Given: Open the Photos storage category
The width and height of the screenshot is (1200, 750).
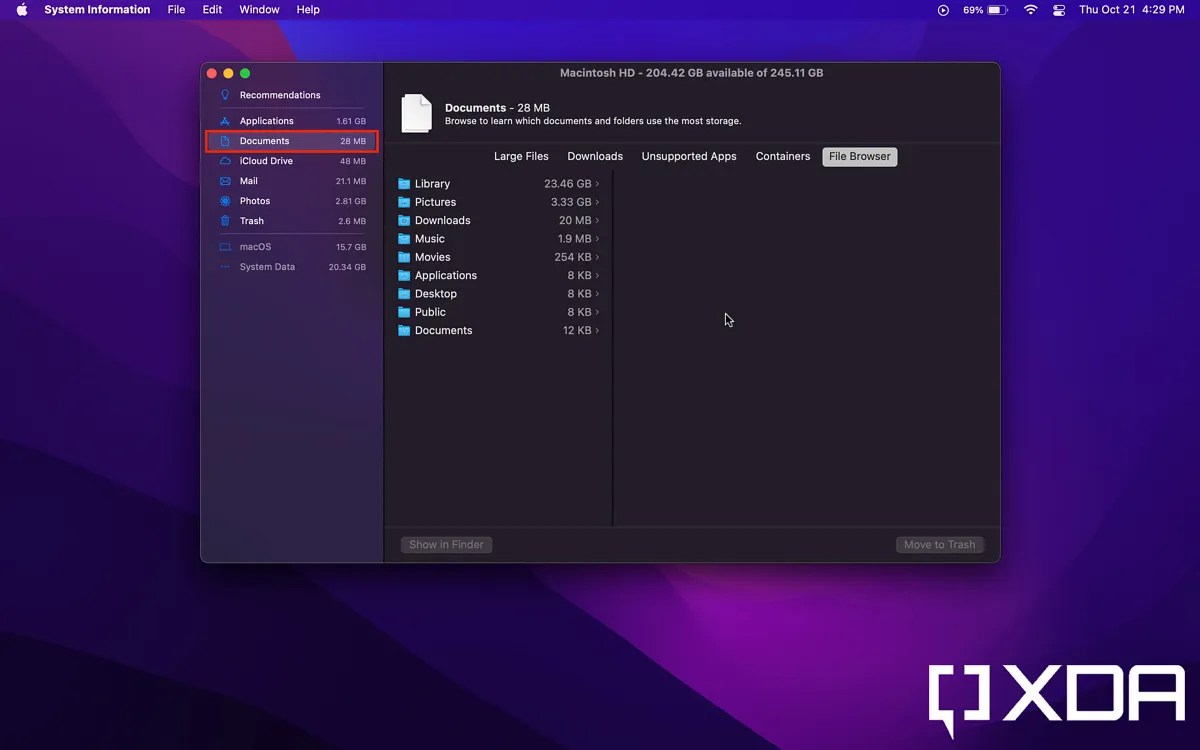Looking at the screenshot, I should [255, 200].
